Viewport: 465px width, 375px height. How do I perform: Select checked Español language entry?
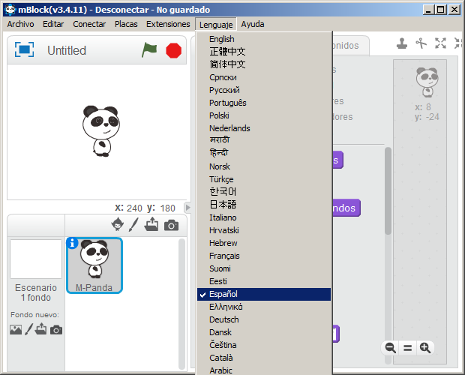coord(264,294)
